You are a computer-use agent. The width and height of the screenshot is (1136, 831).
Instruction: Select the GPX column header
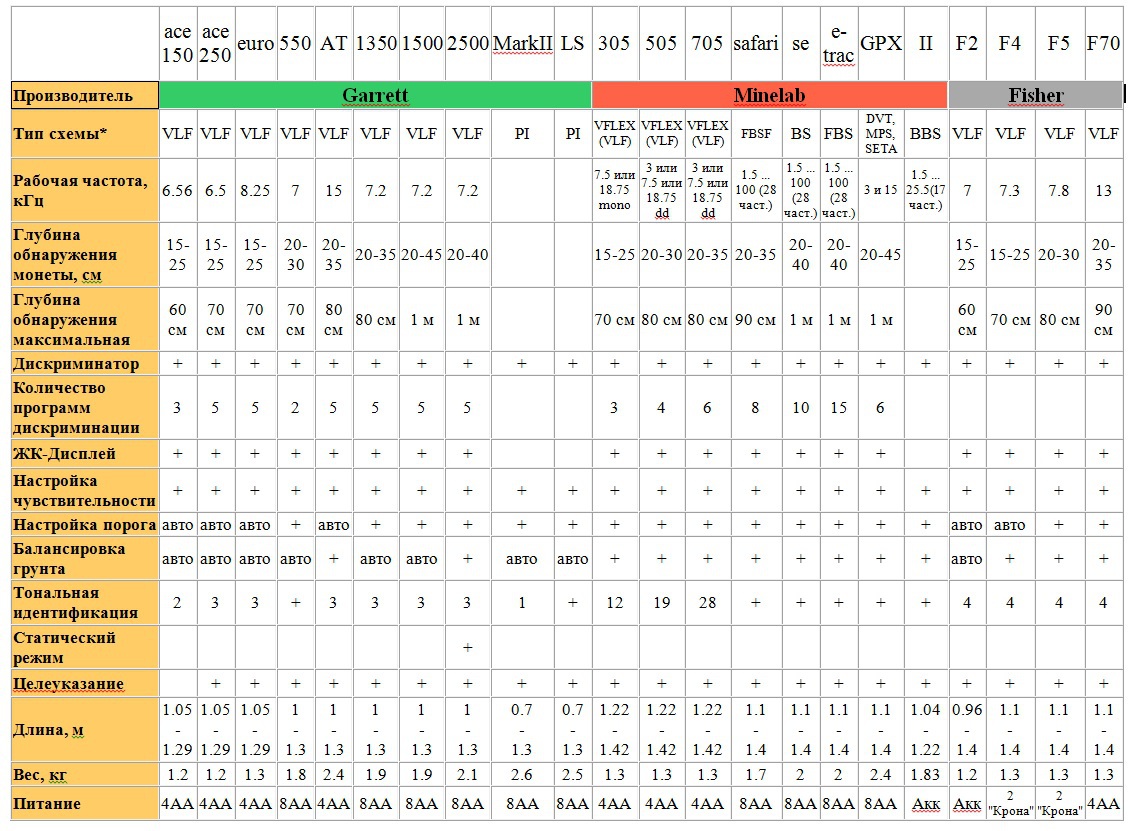881,44
